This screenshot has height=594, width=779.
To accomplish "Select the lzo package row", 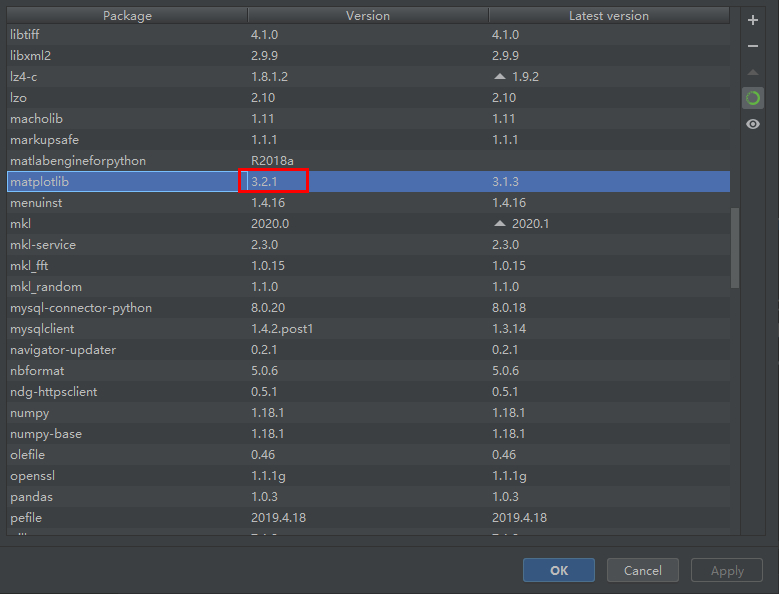I will pyautogui.click(x=368, y=98).
